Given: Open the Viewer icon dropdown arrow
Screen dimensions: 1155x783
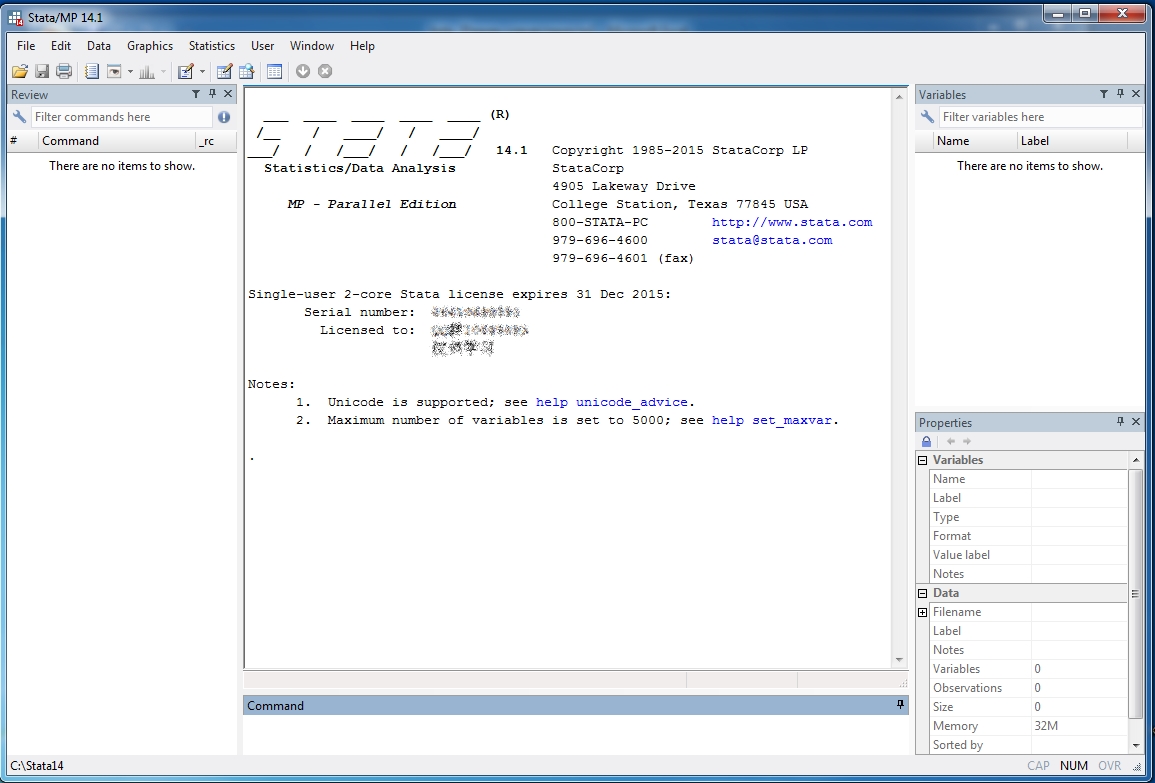Looking at the screenshot, I should pyautogui.click(x=130, y=71).
